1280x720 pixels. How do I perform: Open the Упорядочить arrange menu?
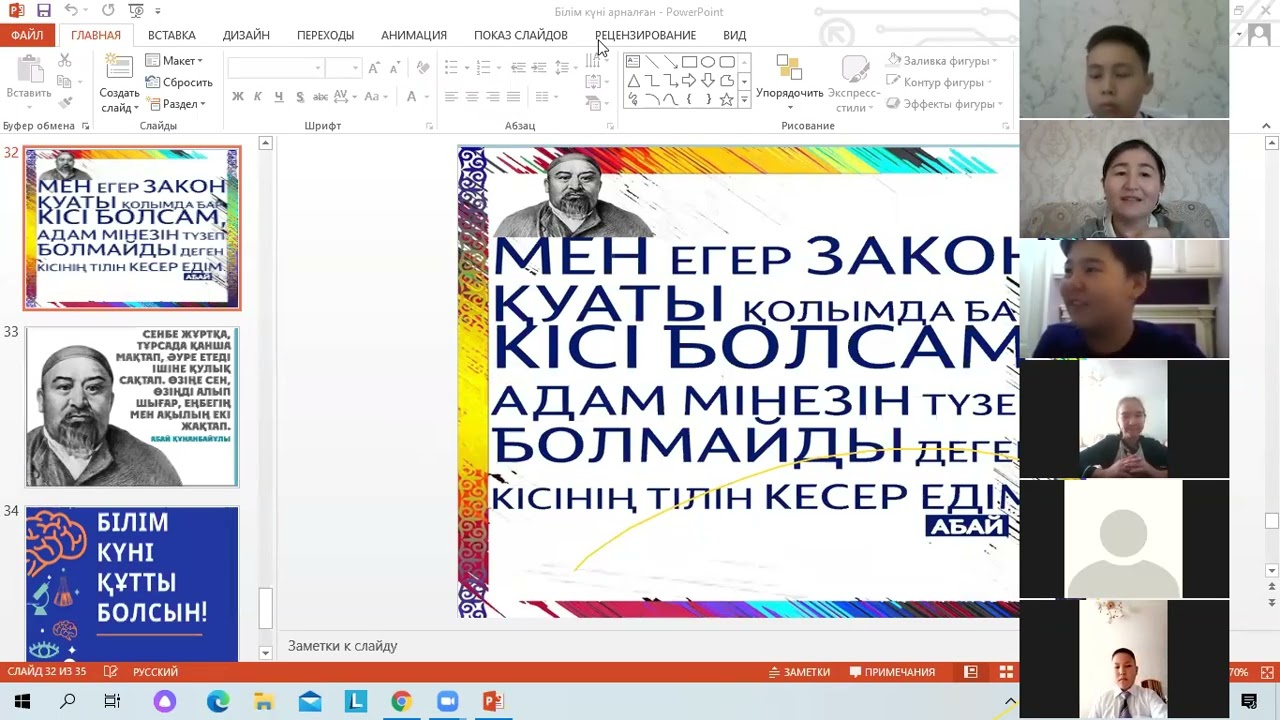tap(789, 83)
